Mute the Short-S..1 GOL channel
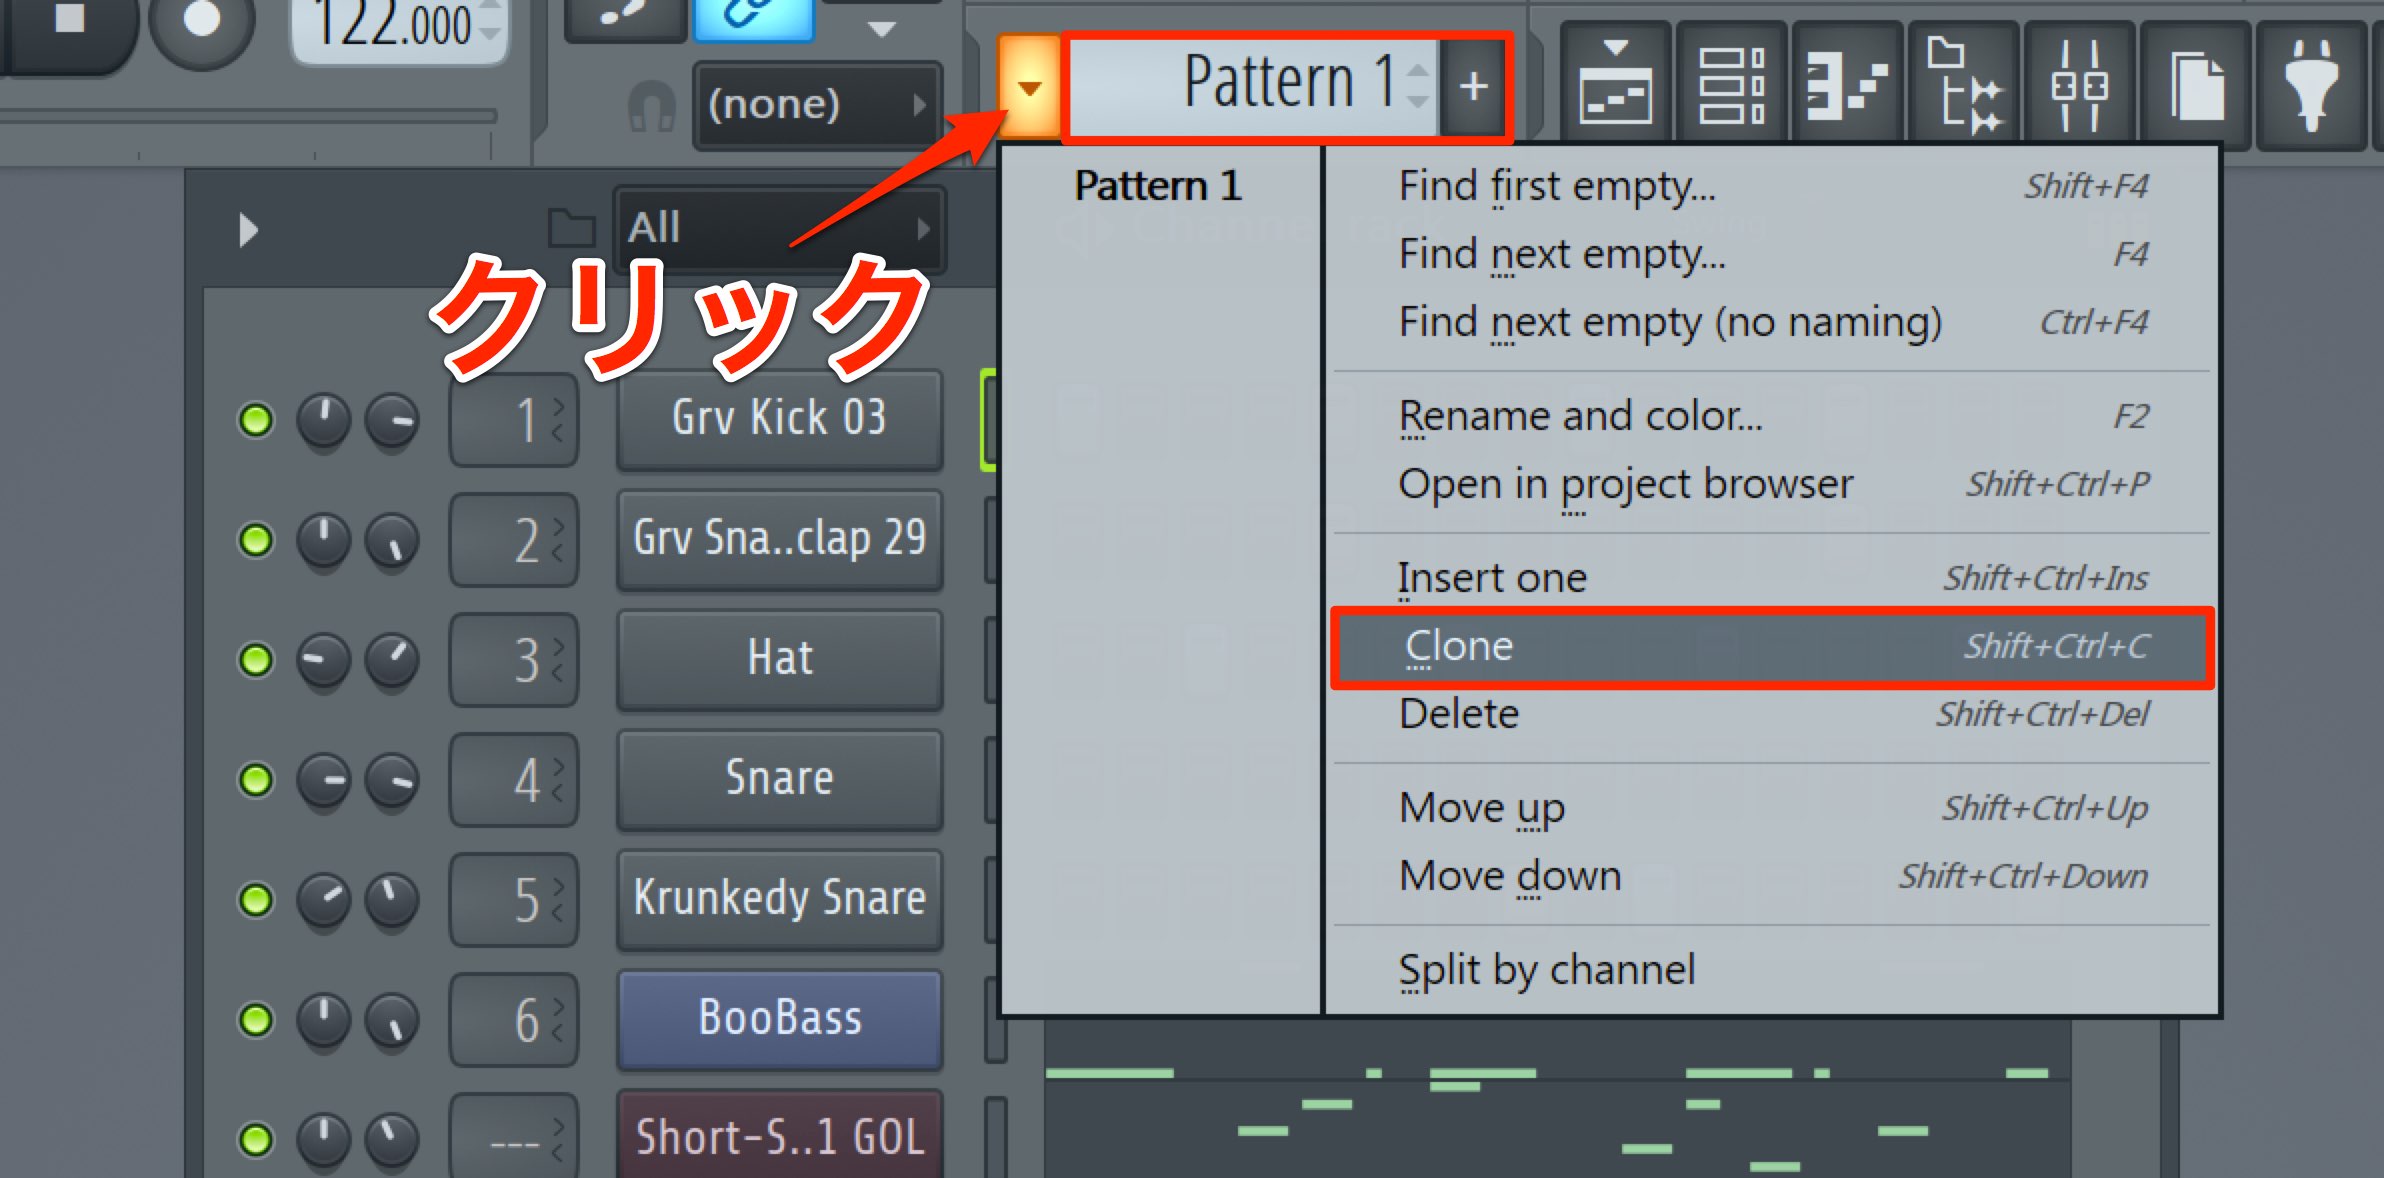The image size is (2384, 1178). [256, 1140]
